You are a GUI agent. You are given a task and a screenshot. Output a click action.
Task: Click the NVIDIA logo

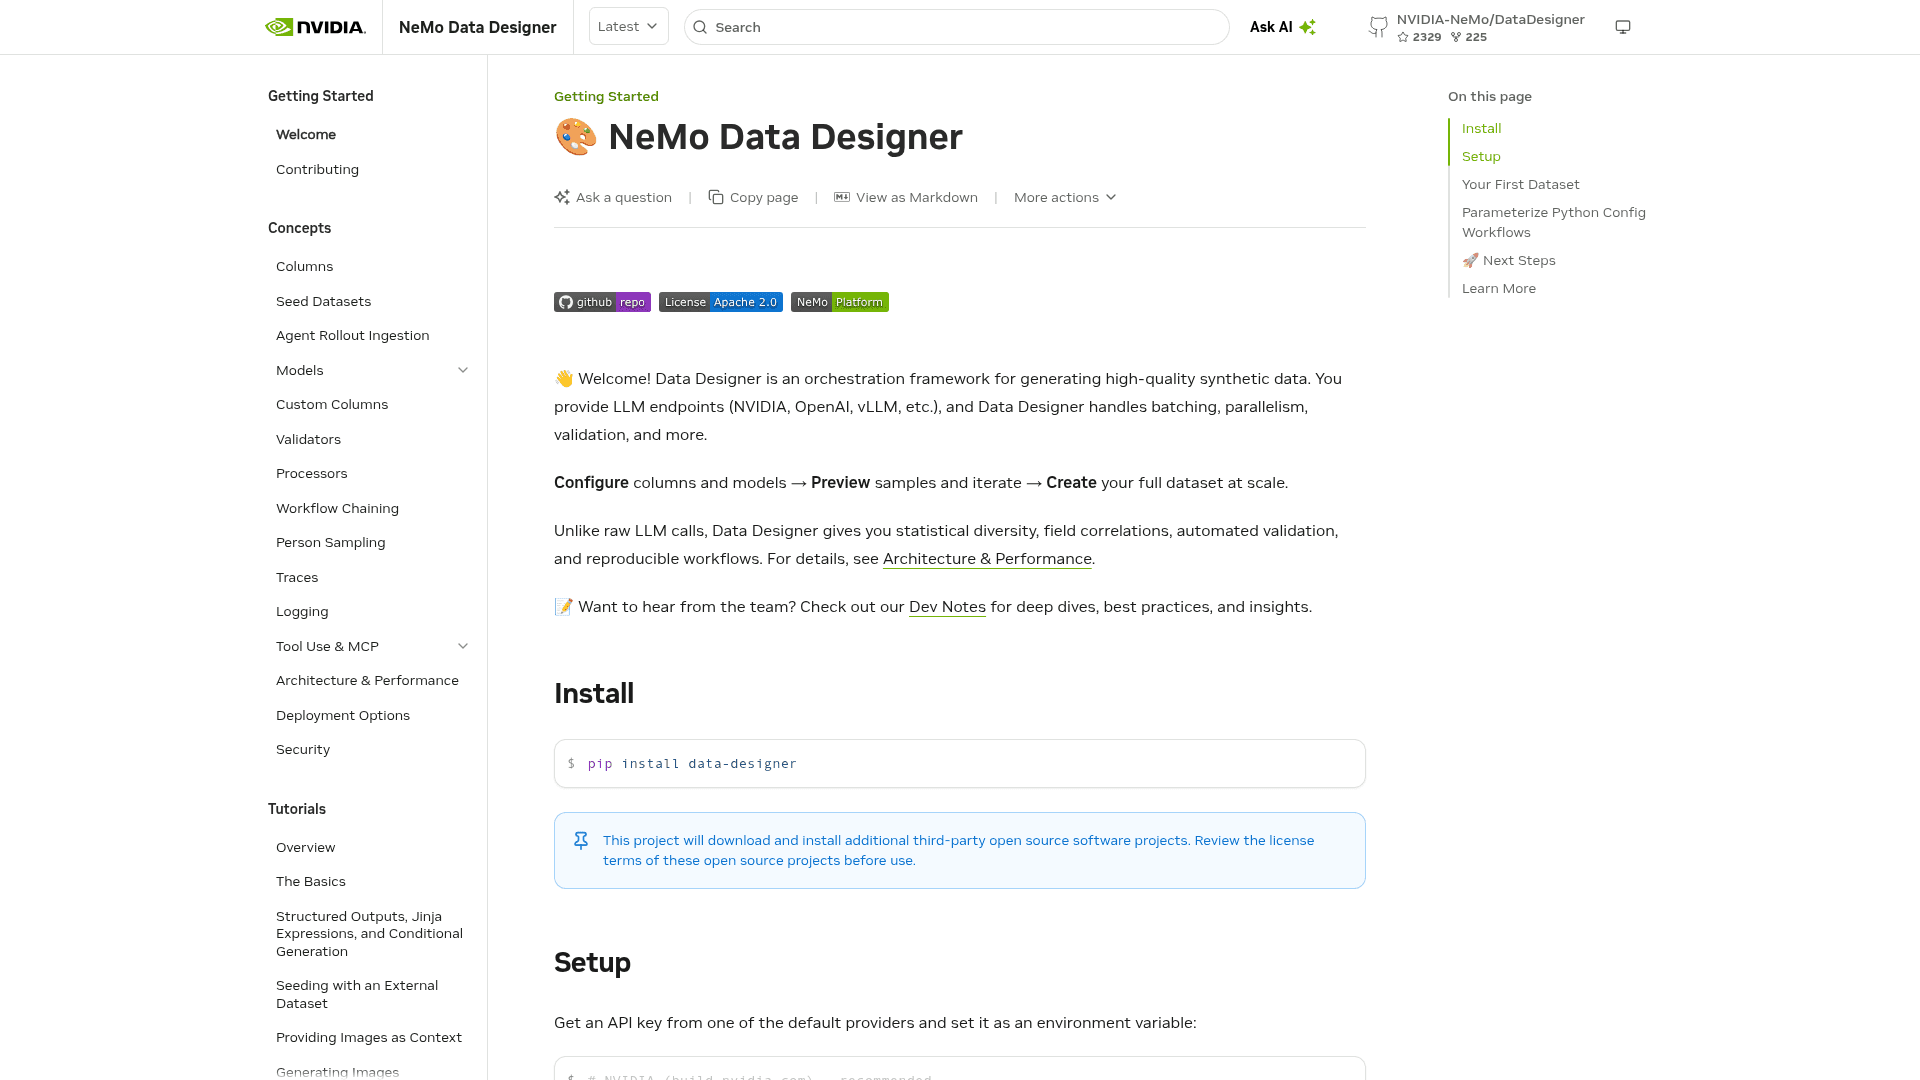click(x=315, y=27)
